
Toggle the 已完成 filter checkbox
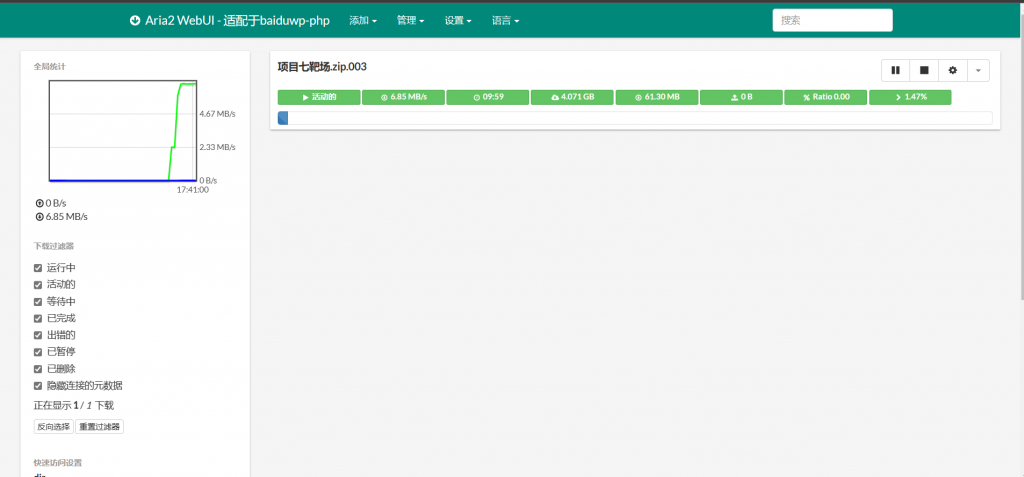tap(38, 318)
